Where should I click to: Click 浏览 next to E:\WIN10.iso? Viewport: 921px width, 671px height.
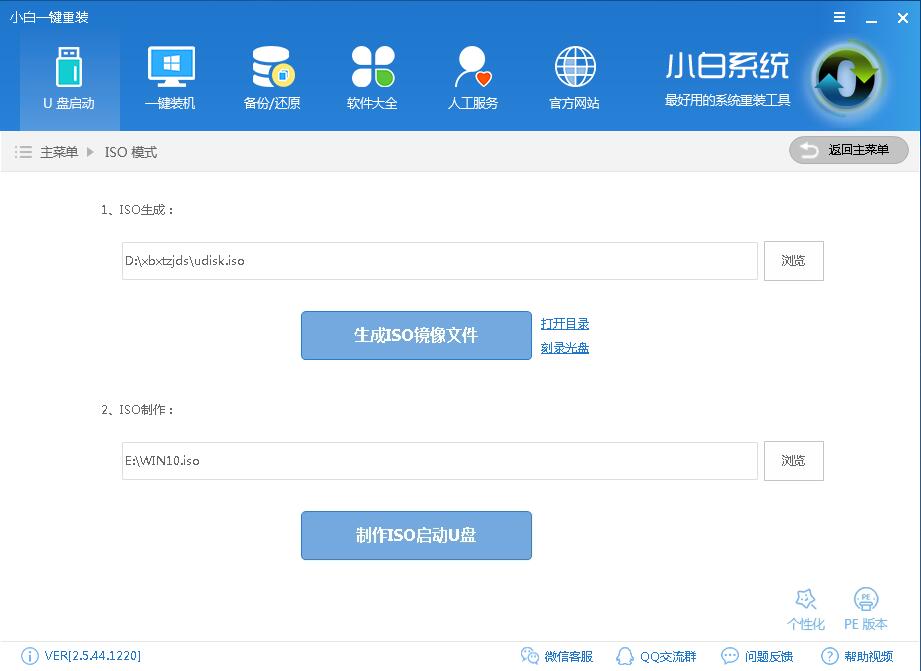tap(793, 461)
